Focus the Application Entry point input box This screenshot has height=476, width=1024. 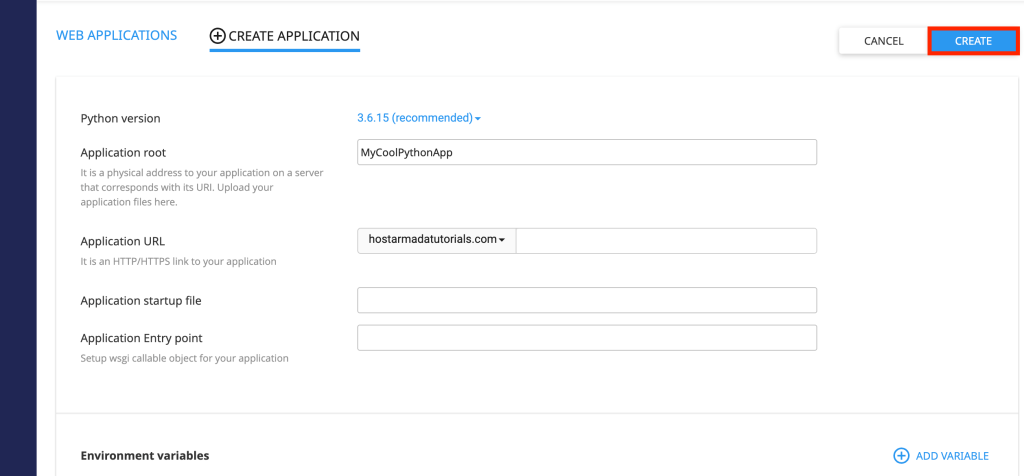pos(587,338)
